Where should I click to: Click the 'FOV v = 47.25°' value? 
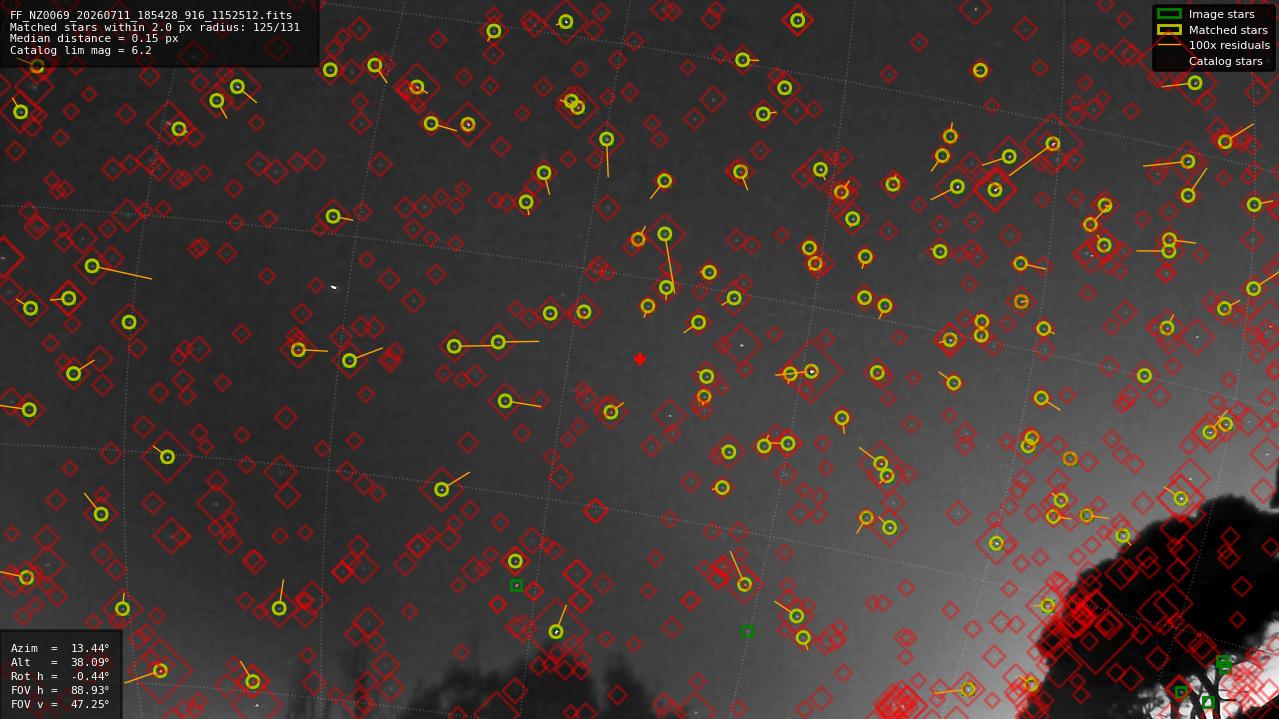(x=60, y=705)
